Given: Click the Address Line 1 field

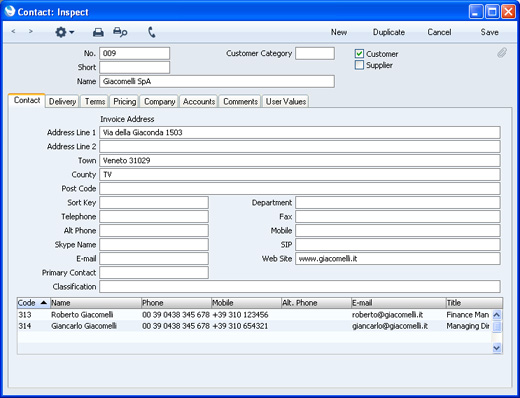Looking at the screenshot, I should (300, 132).
